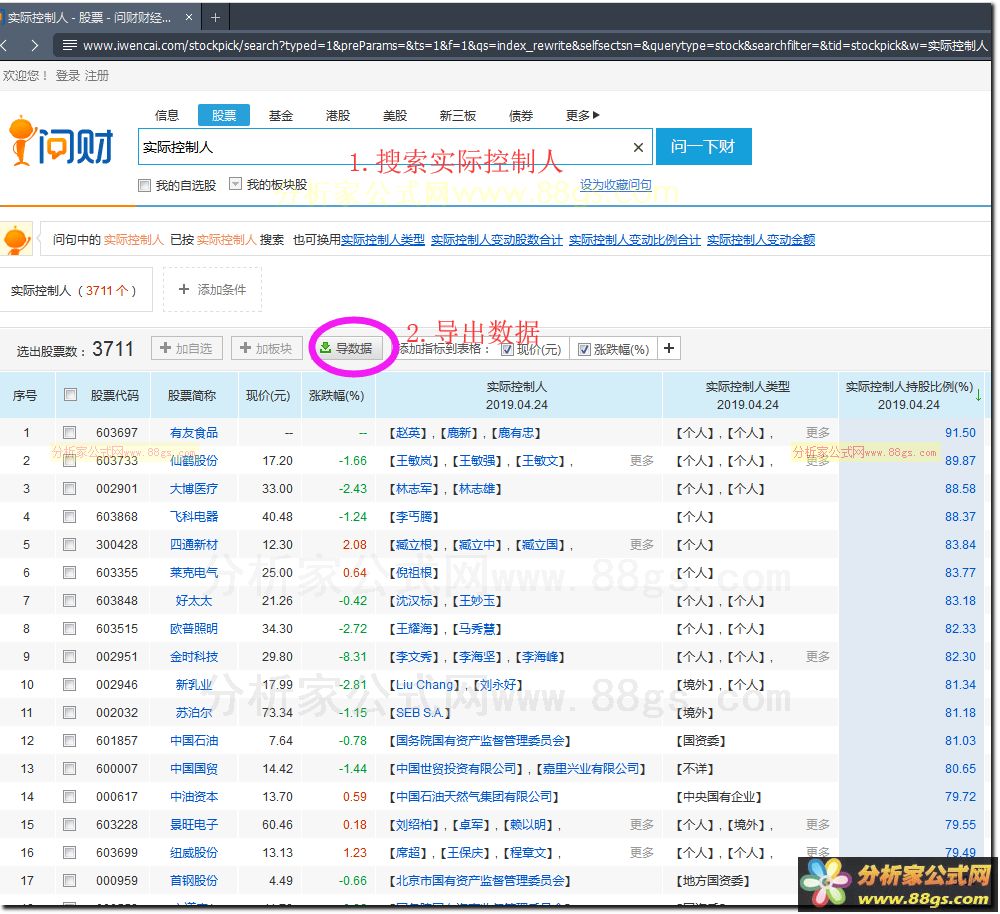
Task: Check the row for 有友食品
Action: [70, 432]
